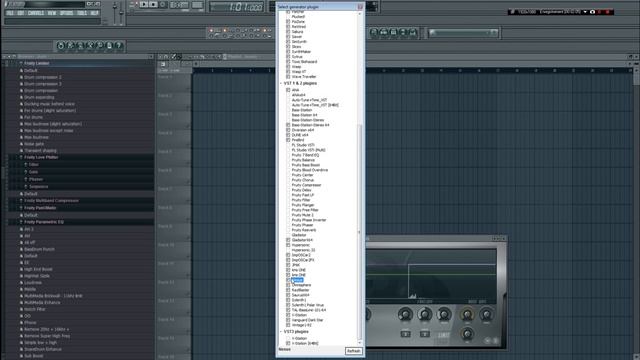Collapse Fruity Limiter in the browser
This screenshot has height=360, width=640.
[x=21, y=63]
